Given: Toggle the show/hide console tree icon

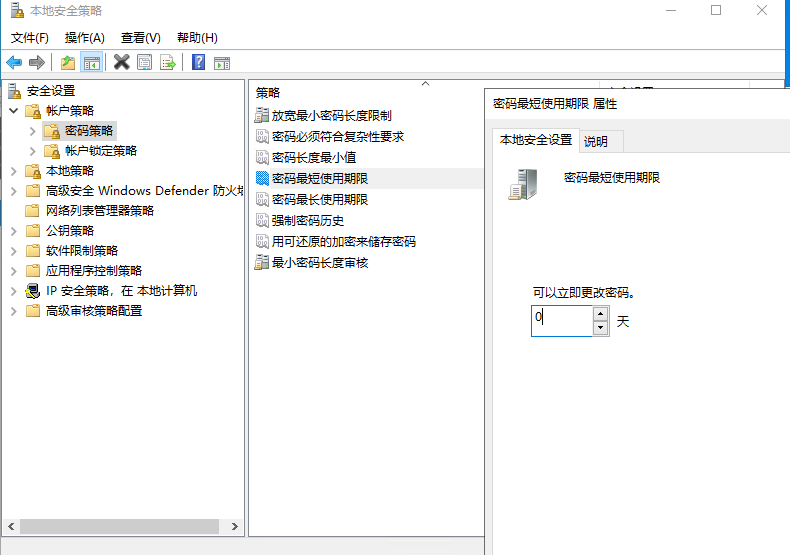Looking at the screenshot, I should (x=91, y=62).
